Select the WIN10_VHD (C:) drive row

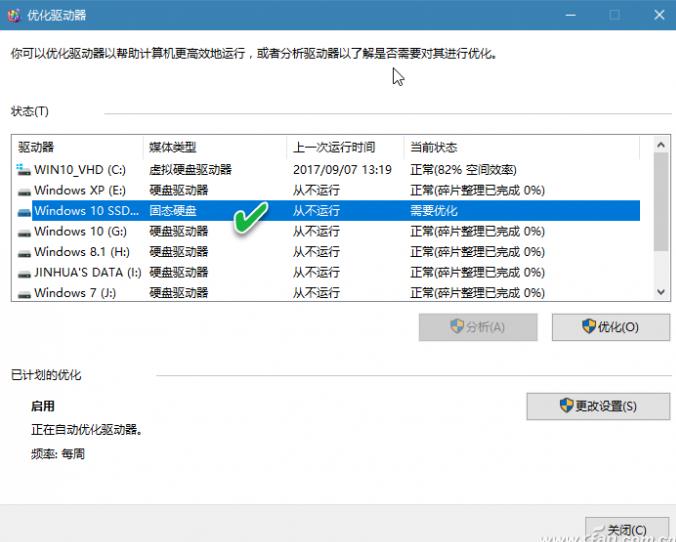[328, 169]
